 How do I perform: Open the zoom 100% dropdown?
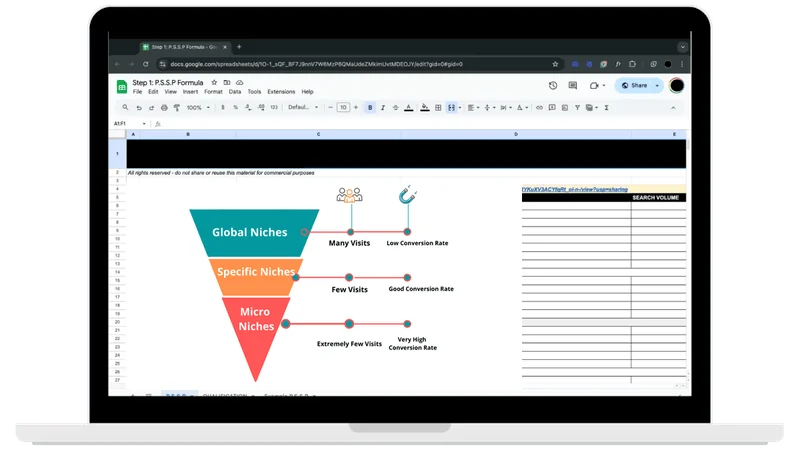(198, 108)
